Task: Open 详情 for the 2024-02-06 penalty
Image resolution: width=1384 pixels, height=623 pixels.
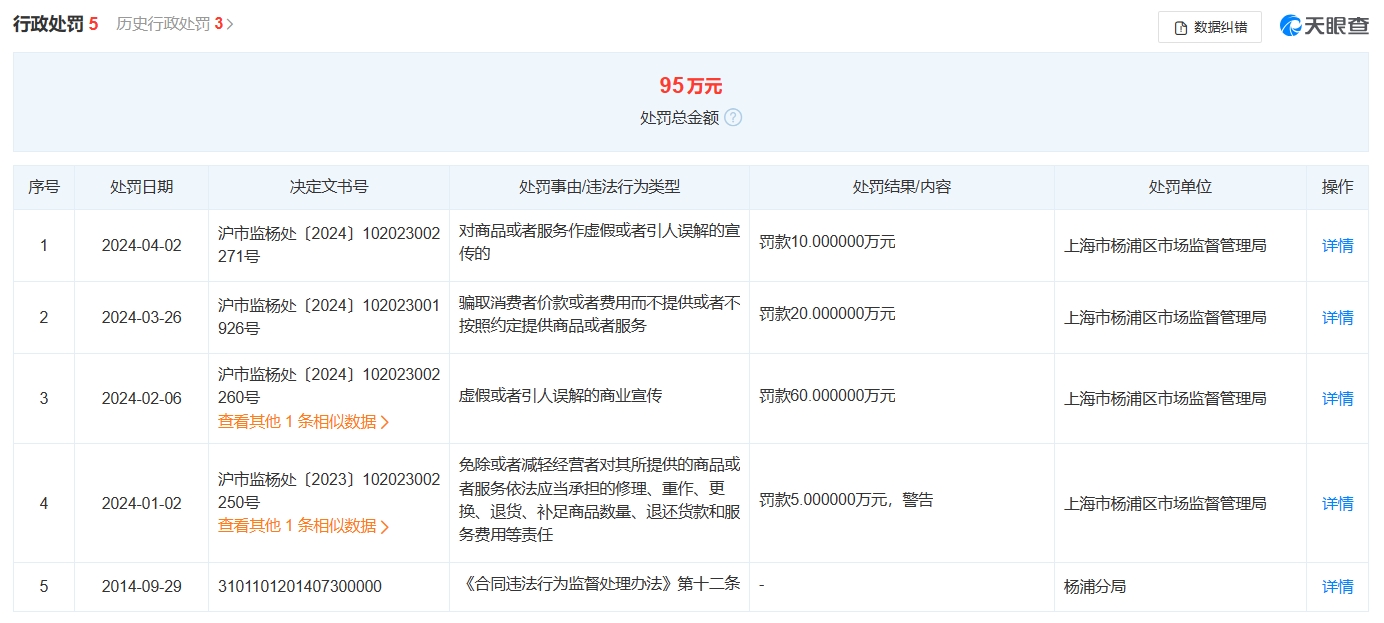Action: (1338, 398)
